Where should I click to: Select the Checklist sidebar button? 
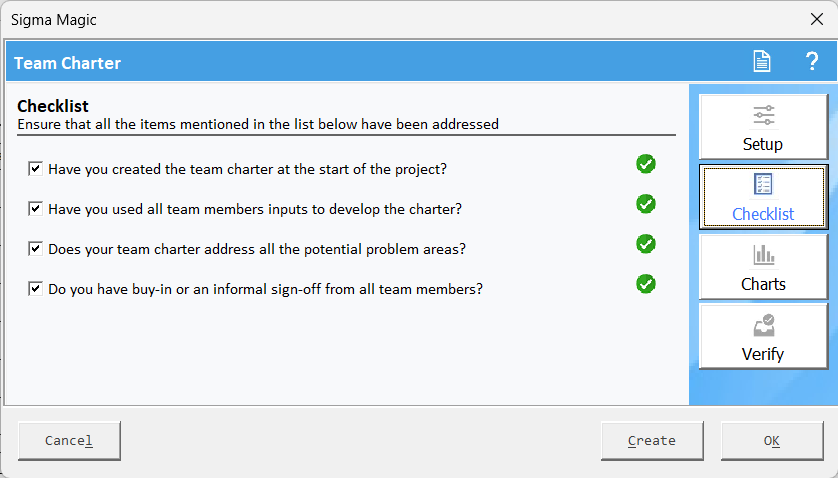click(763, 197)
